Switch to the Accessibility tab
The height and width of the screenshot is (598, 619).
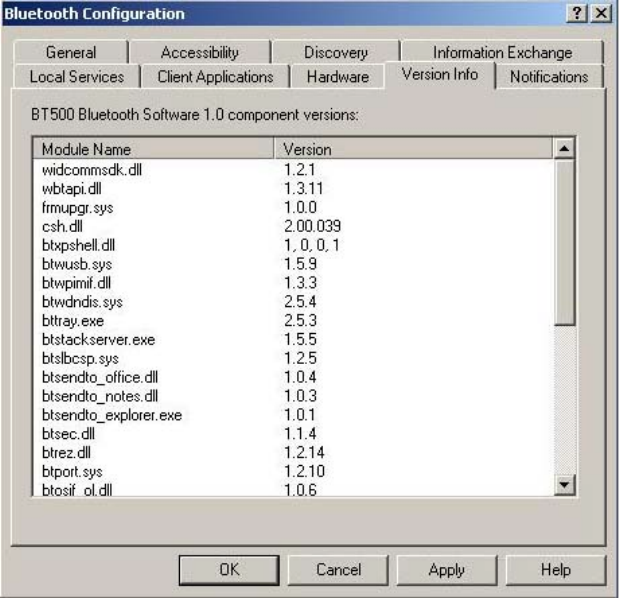pos(200,52)
